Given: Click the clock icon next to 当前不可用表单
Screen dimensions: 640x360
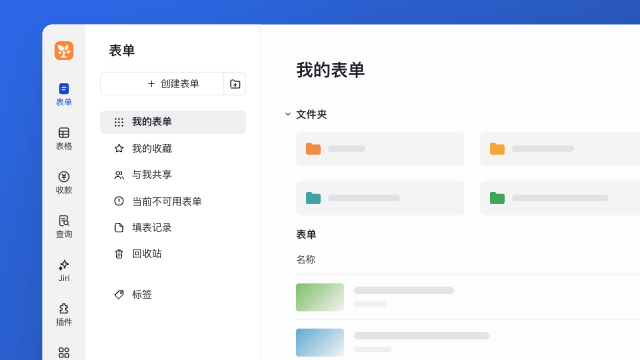Looking at the screenshot, I should pyautogui.click(x=119, y=201).
